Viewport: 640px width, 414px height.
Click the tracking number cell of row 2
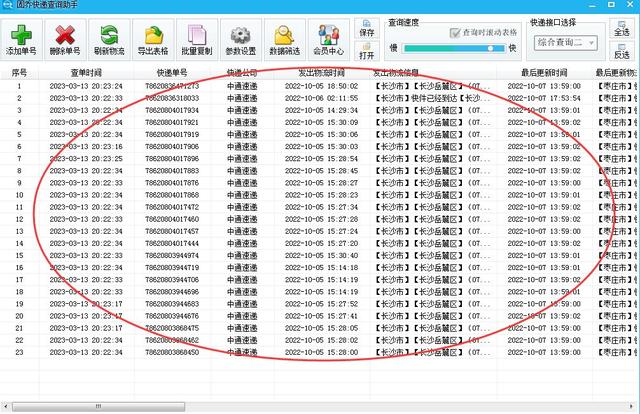click(x=172, y=98)
